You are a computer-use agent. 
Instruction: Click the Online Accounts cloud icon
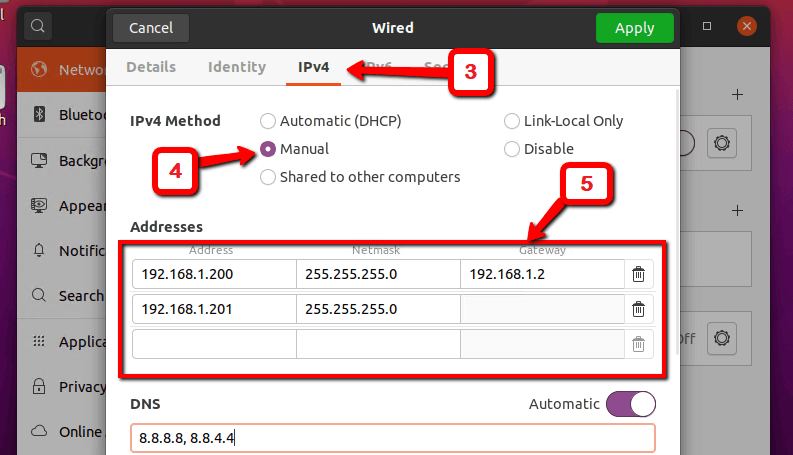coord(40,431)
